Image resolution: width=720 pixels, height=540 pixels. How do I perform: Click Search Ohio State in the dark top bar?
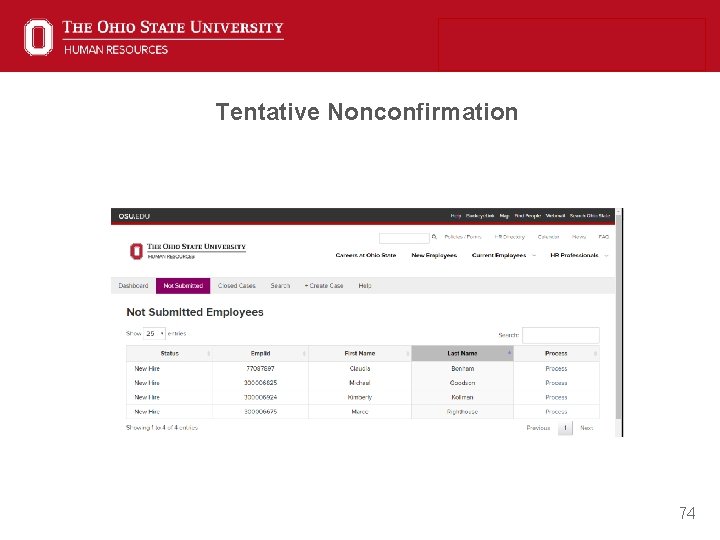pos(590,215)
